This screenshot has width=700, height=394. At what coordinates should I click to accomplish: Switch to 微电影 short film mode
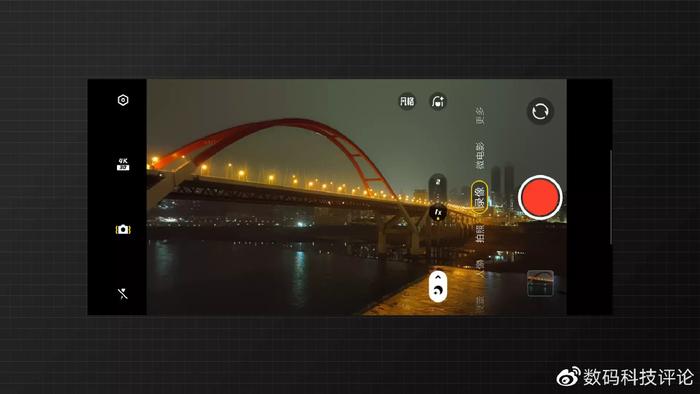[x=480, y=155]
